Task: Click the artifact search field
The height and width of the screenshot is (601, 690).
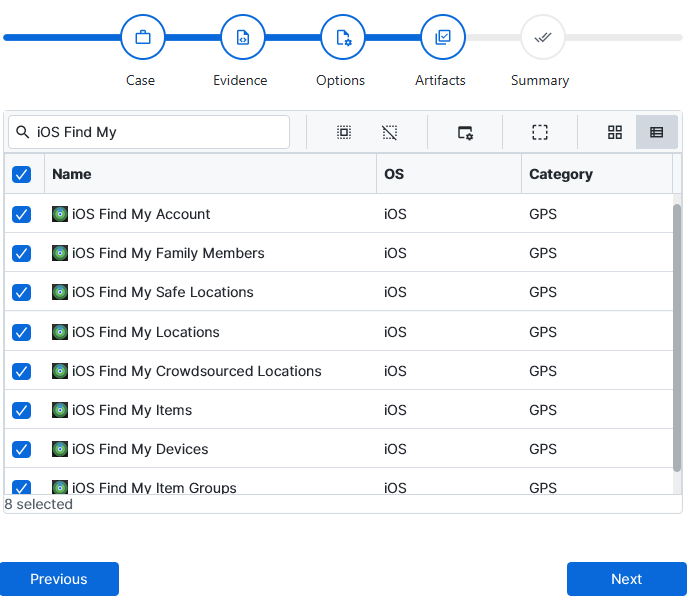Action: click(149, 132)
